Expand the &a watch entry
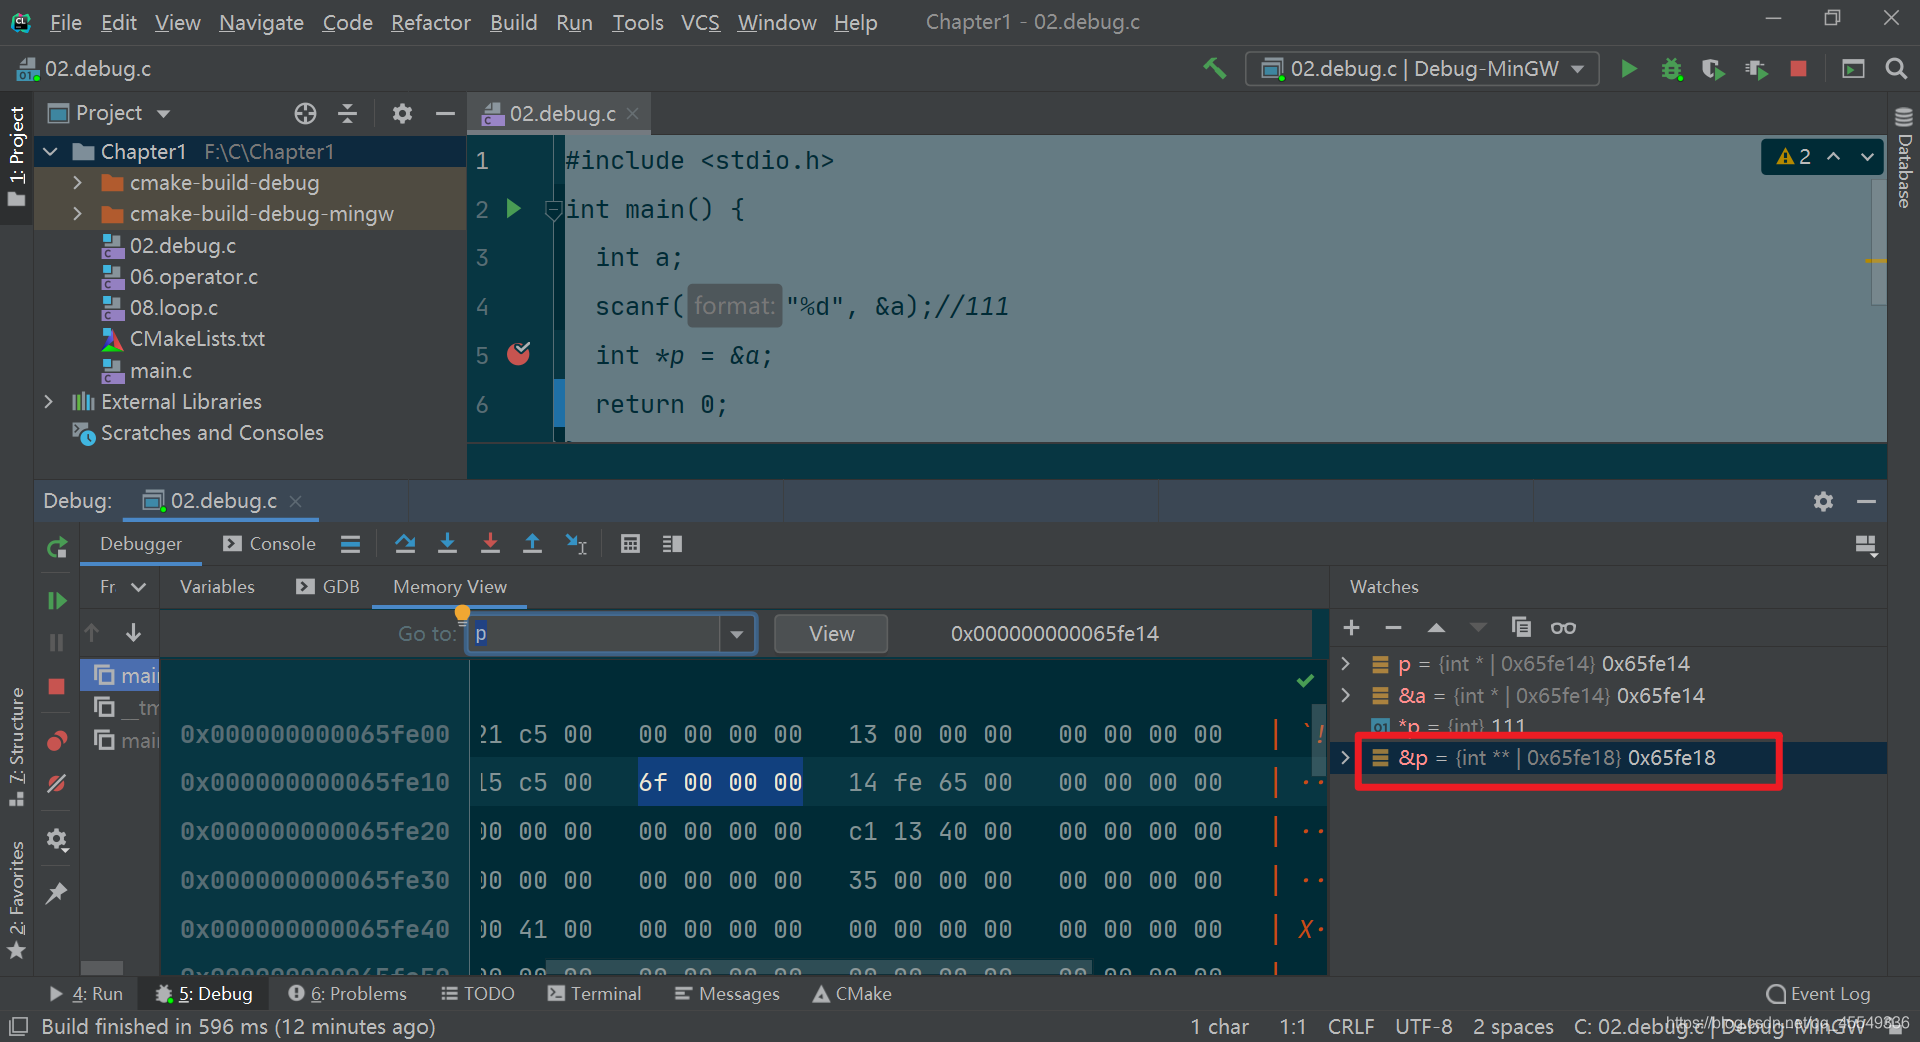 1346,695
